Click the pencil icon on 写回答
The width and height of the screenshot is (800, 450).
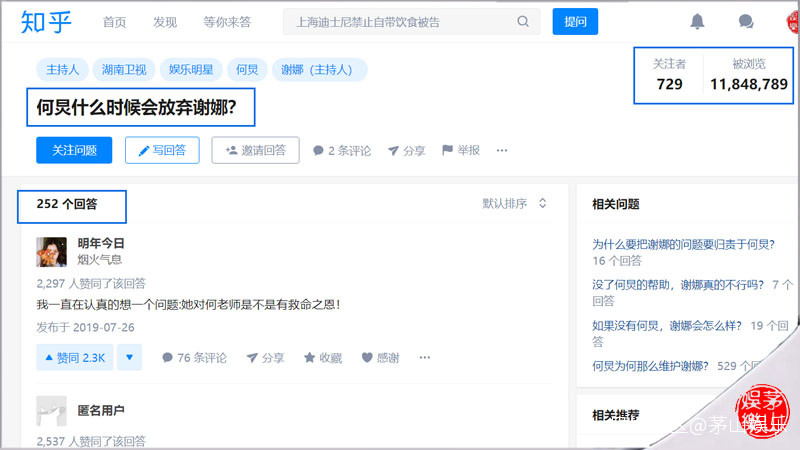pos(144,151)
